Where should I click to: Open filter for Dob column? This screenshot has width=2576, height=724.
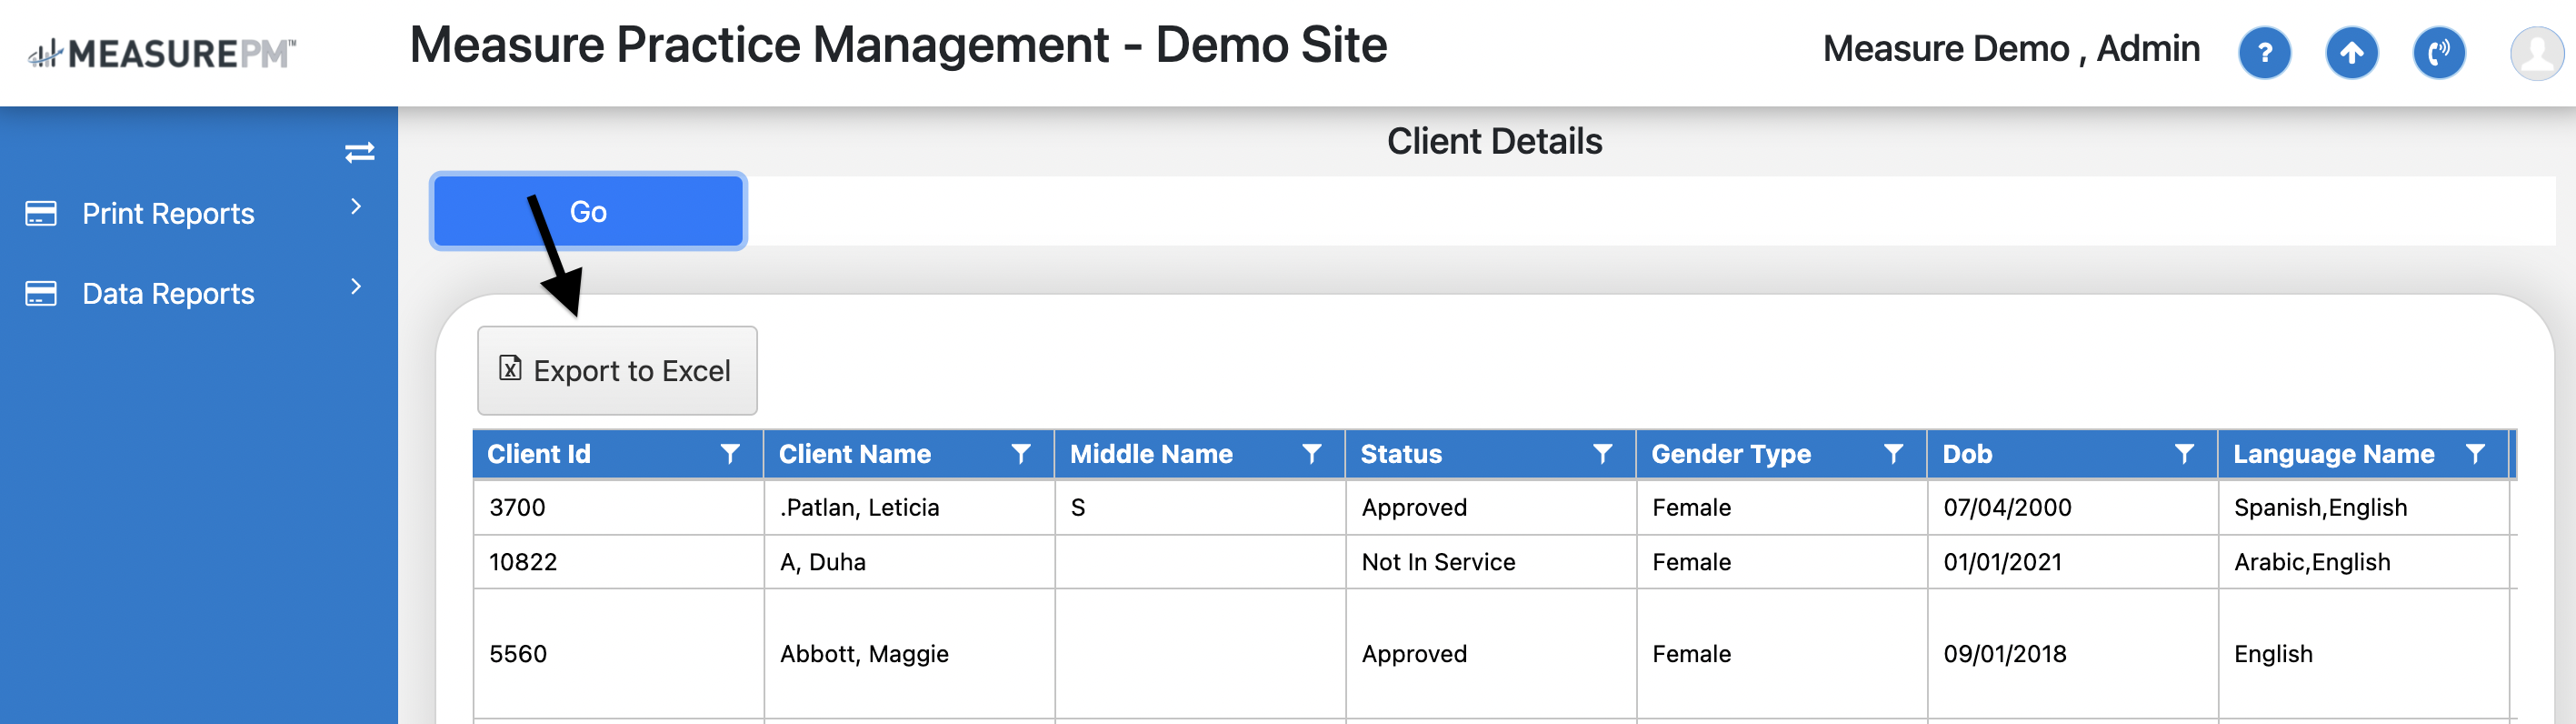pyautogui.click(x=2185, y=455)
